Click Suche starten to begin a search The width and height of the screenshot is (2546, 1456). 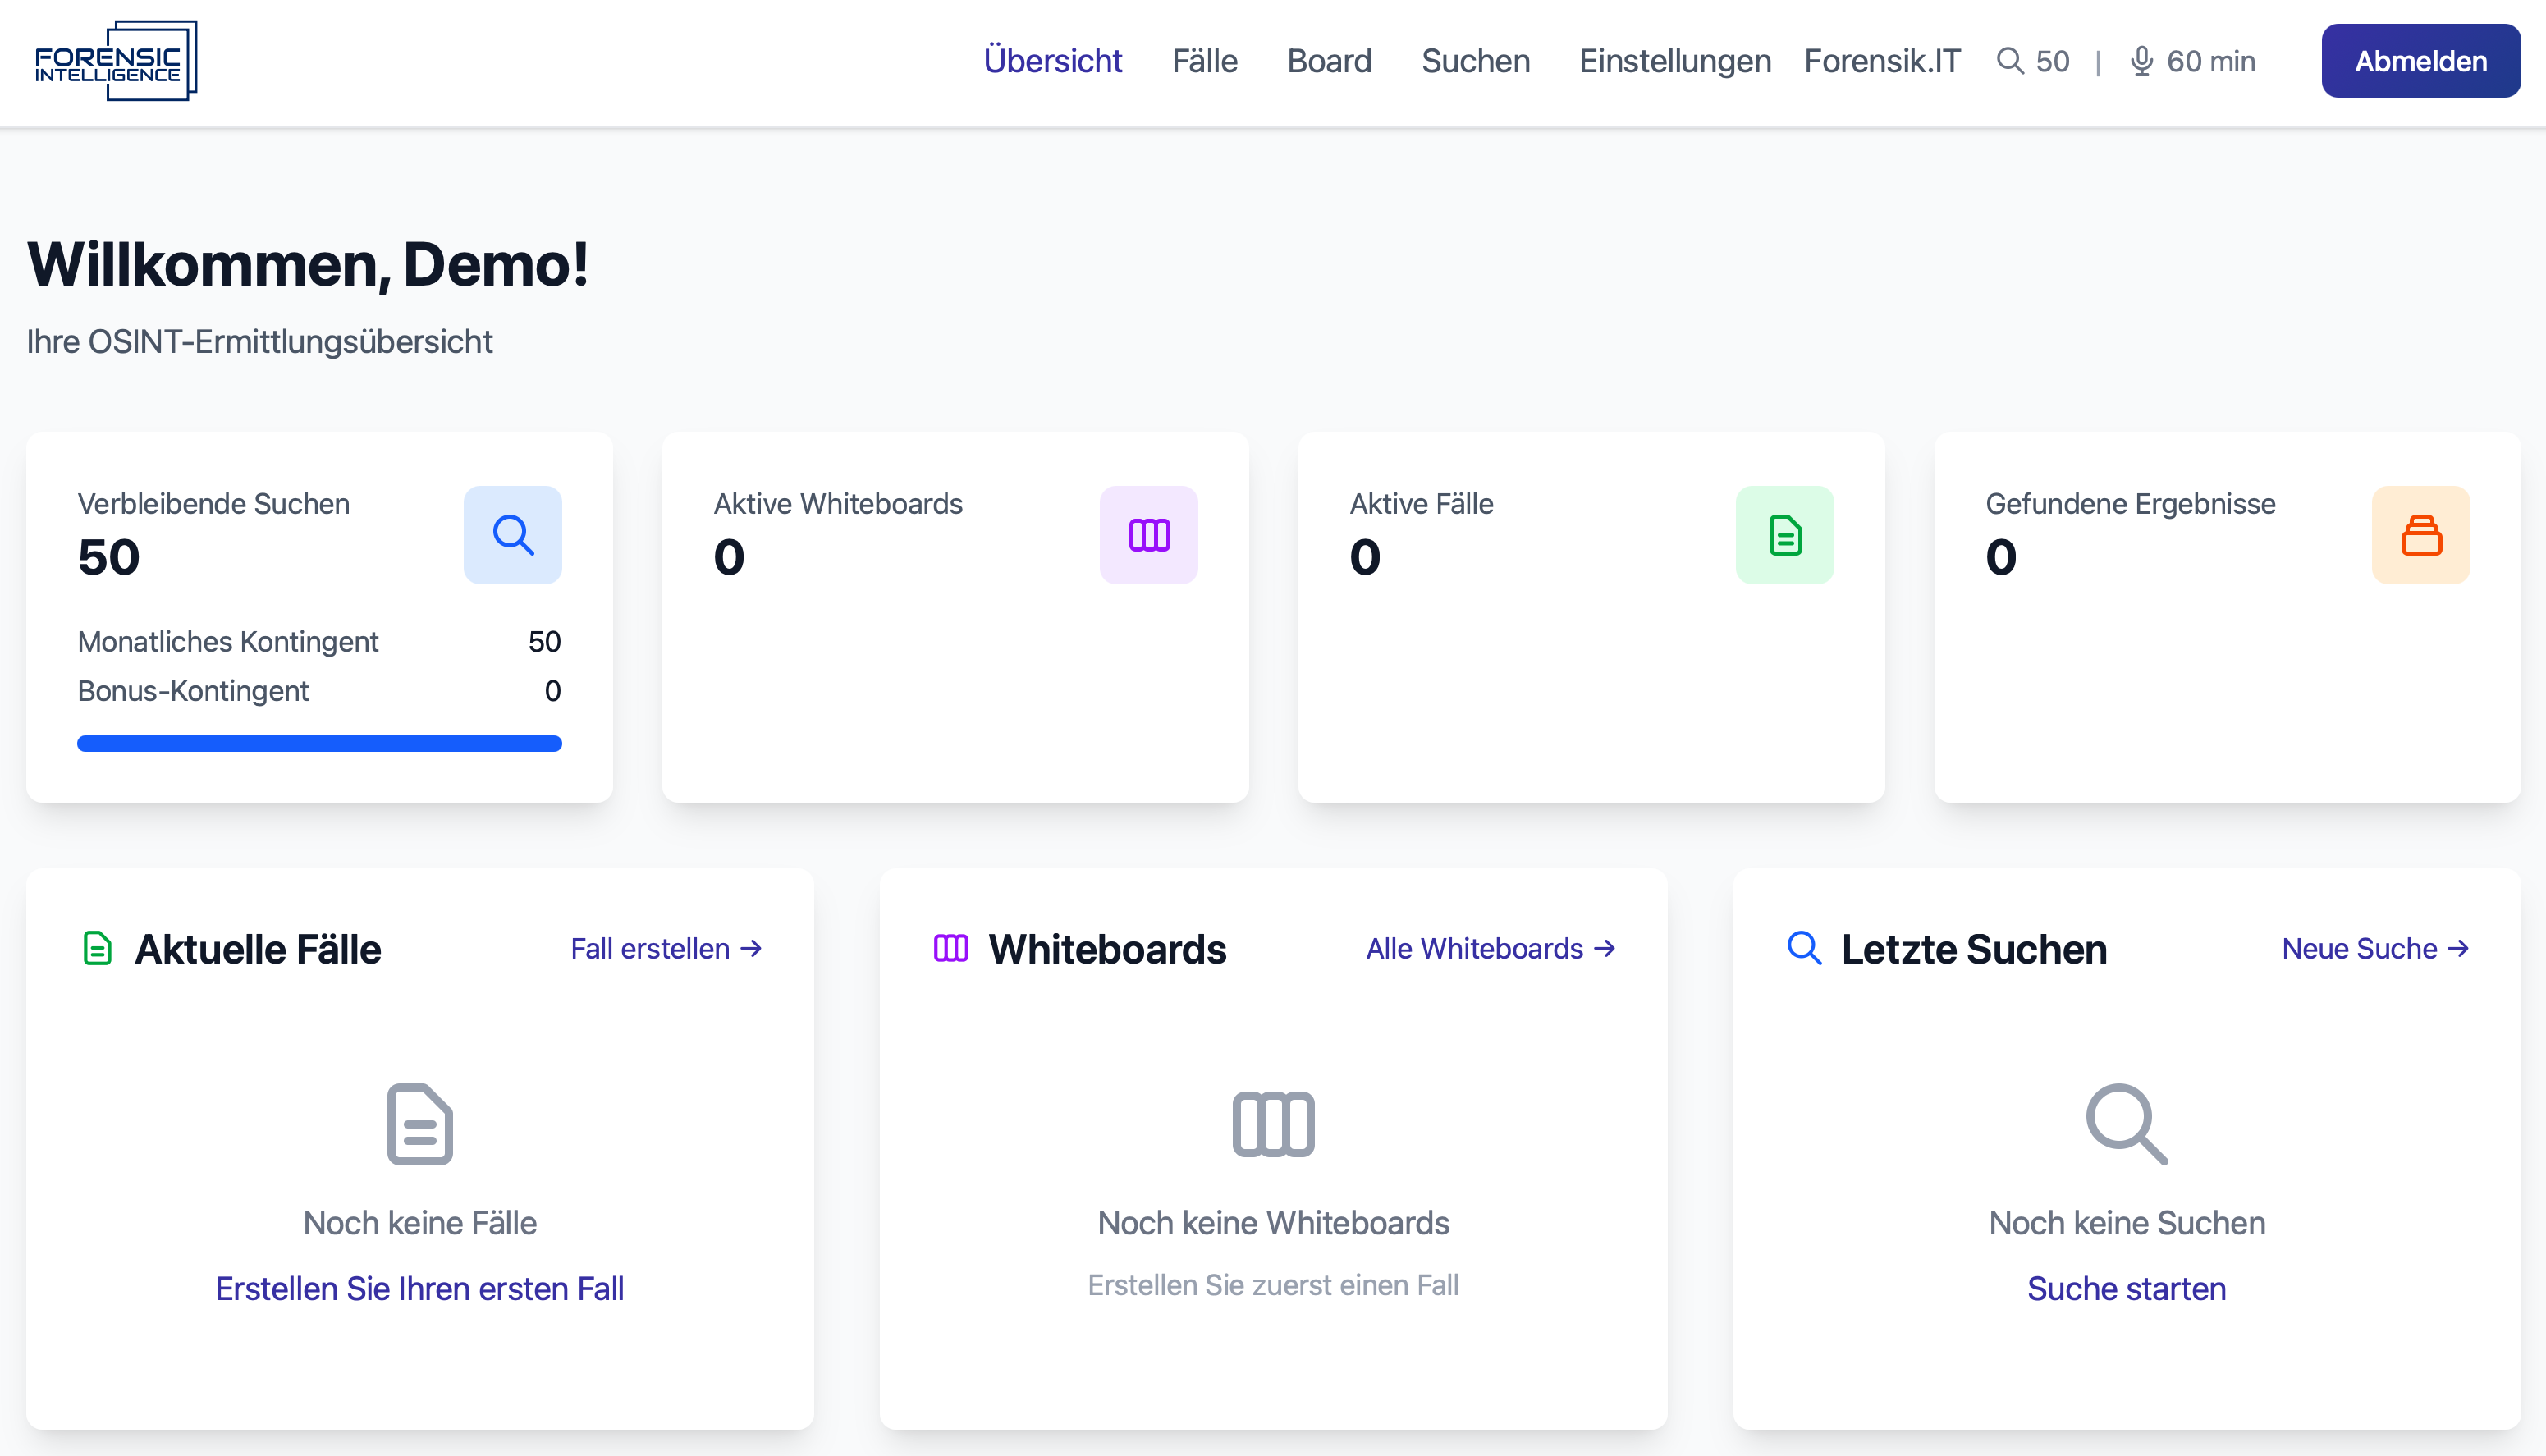pos(2126,1289)
